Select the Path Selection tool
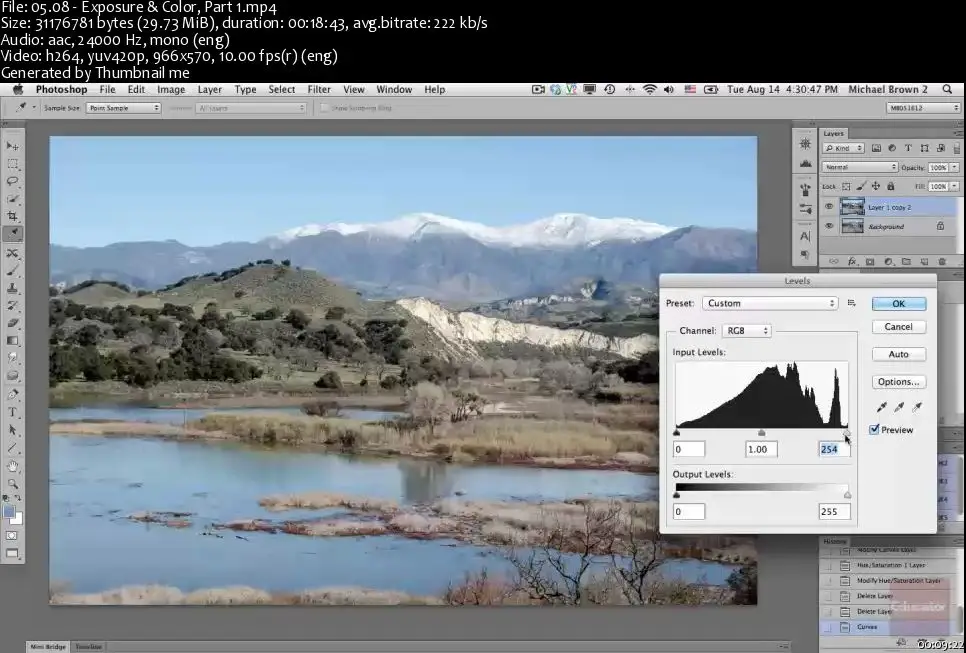This screenshot has width=966, height=653. [12, 430]
